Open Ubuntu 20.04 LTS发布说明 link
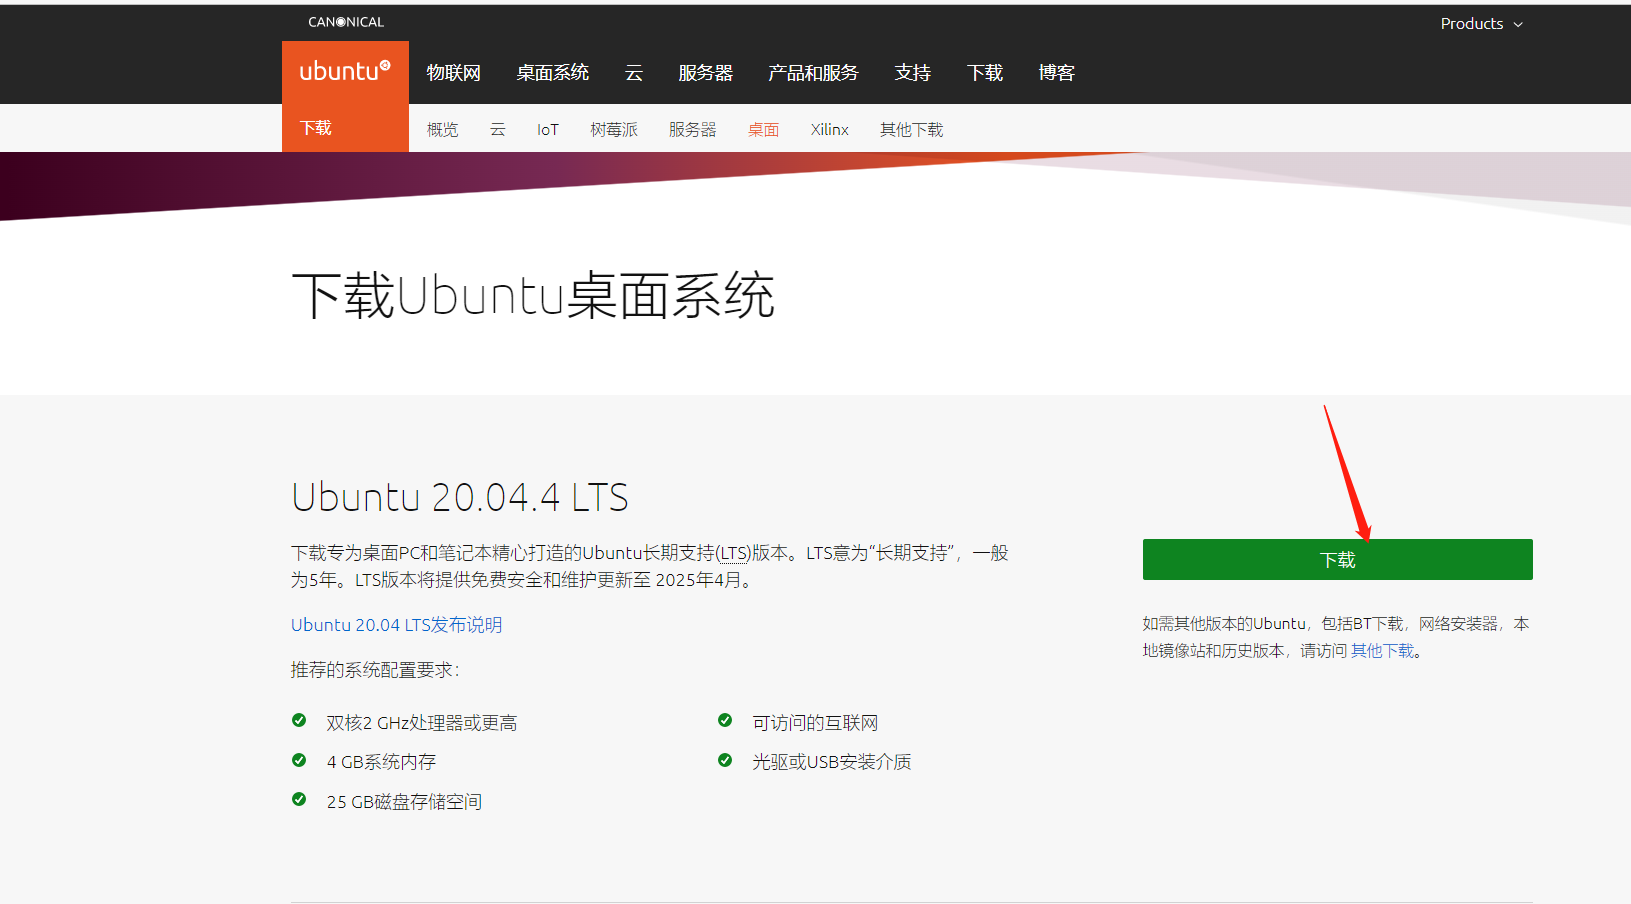 397,625
